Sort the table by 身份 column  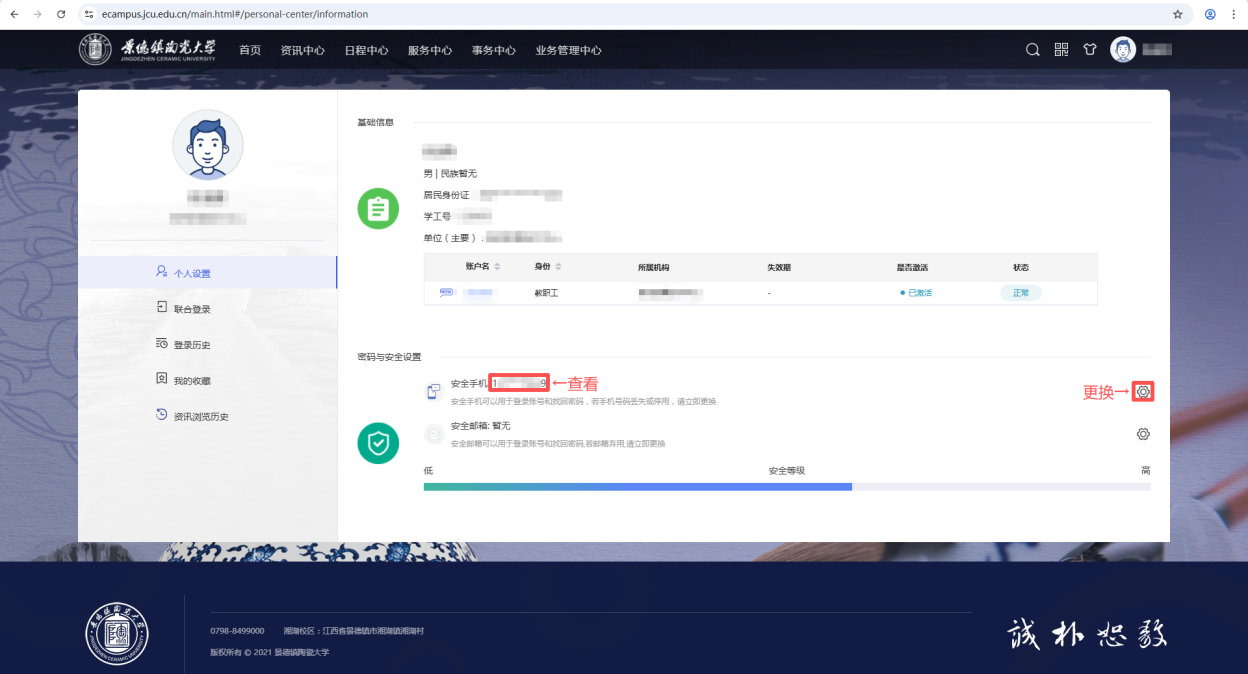point(558,267)
